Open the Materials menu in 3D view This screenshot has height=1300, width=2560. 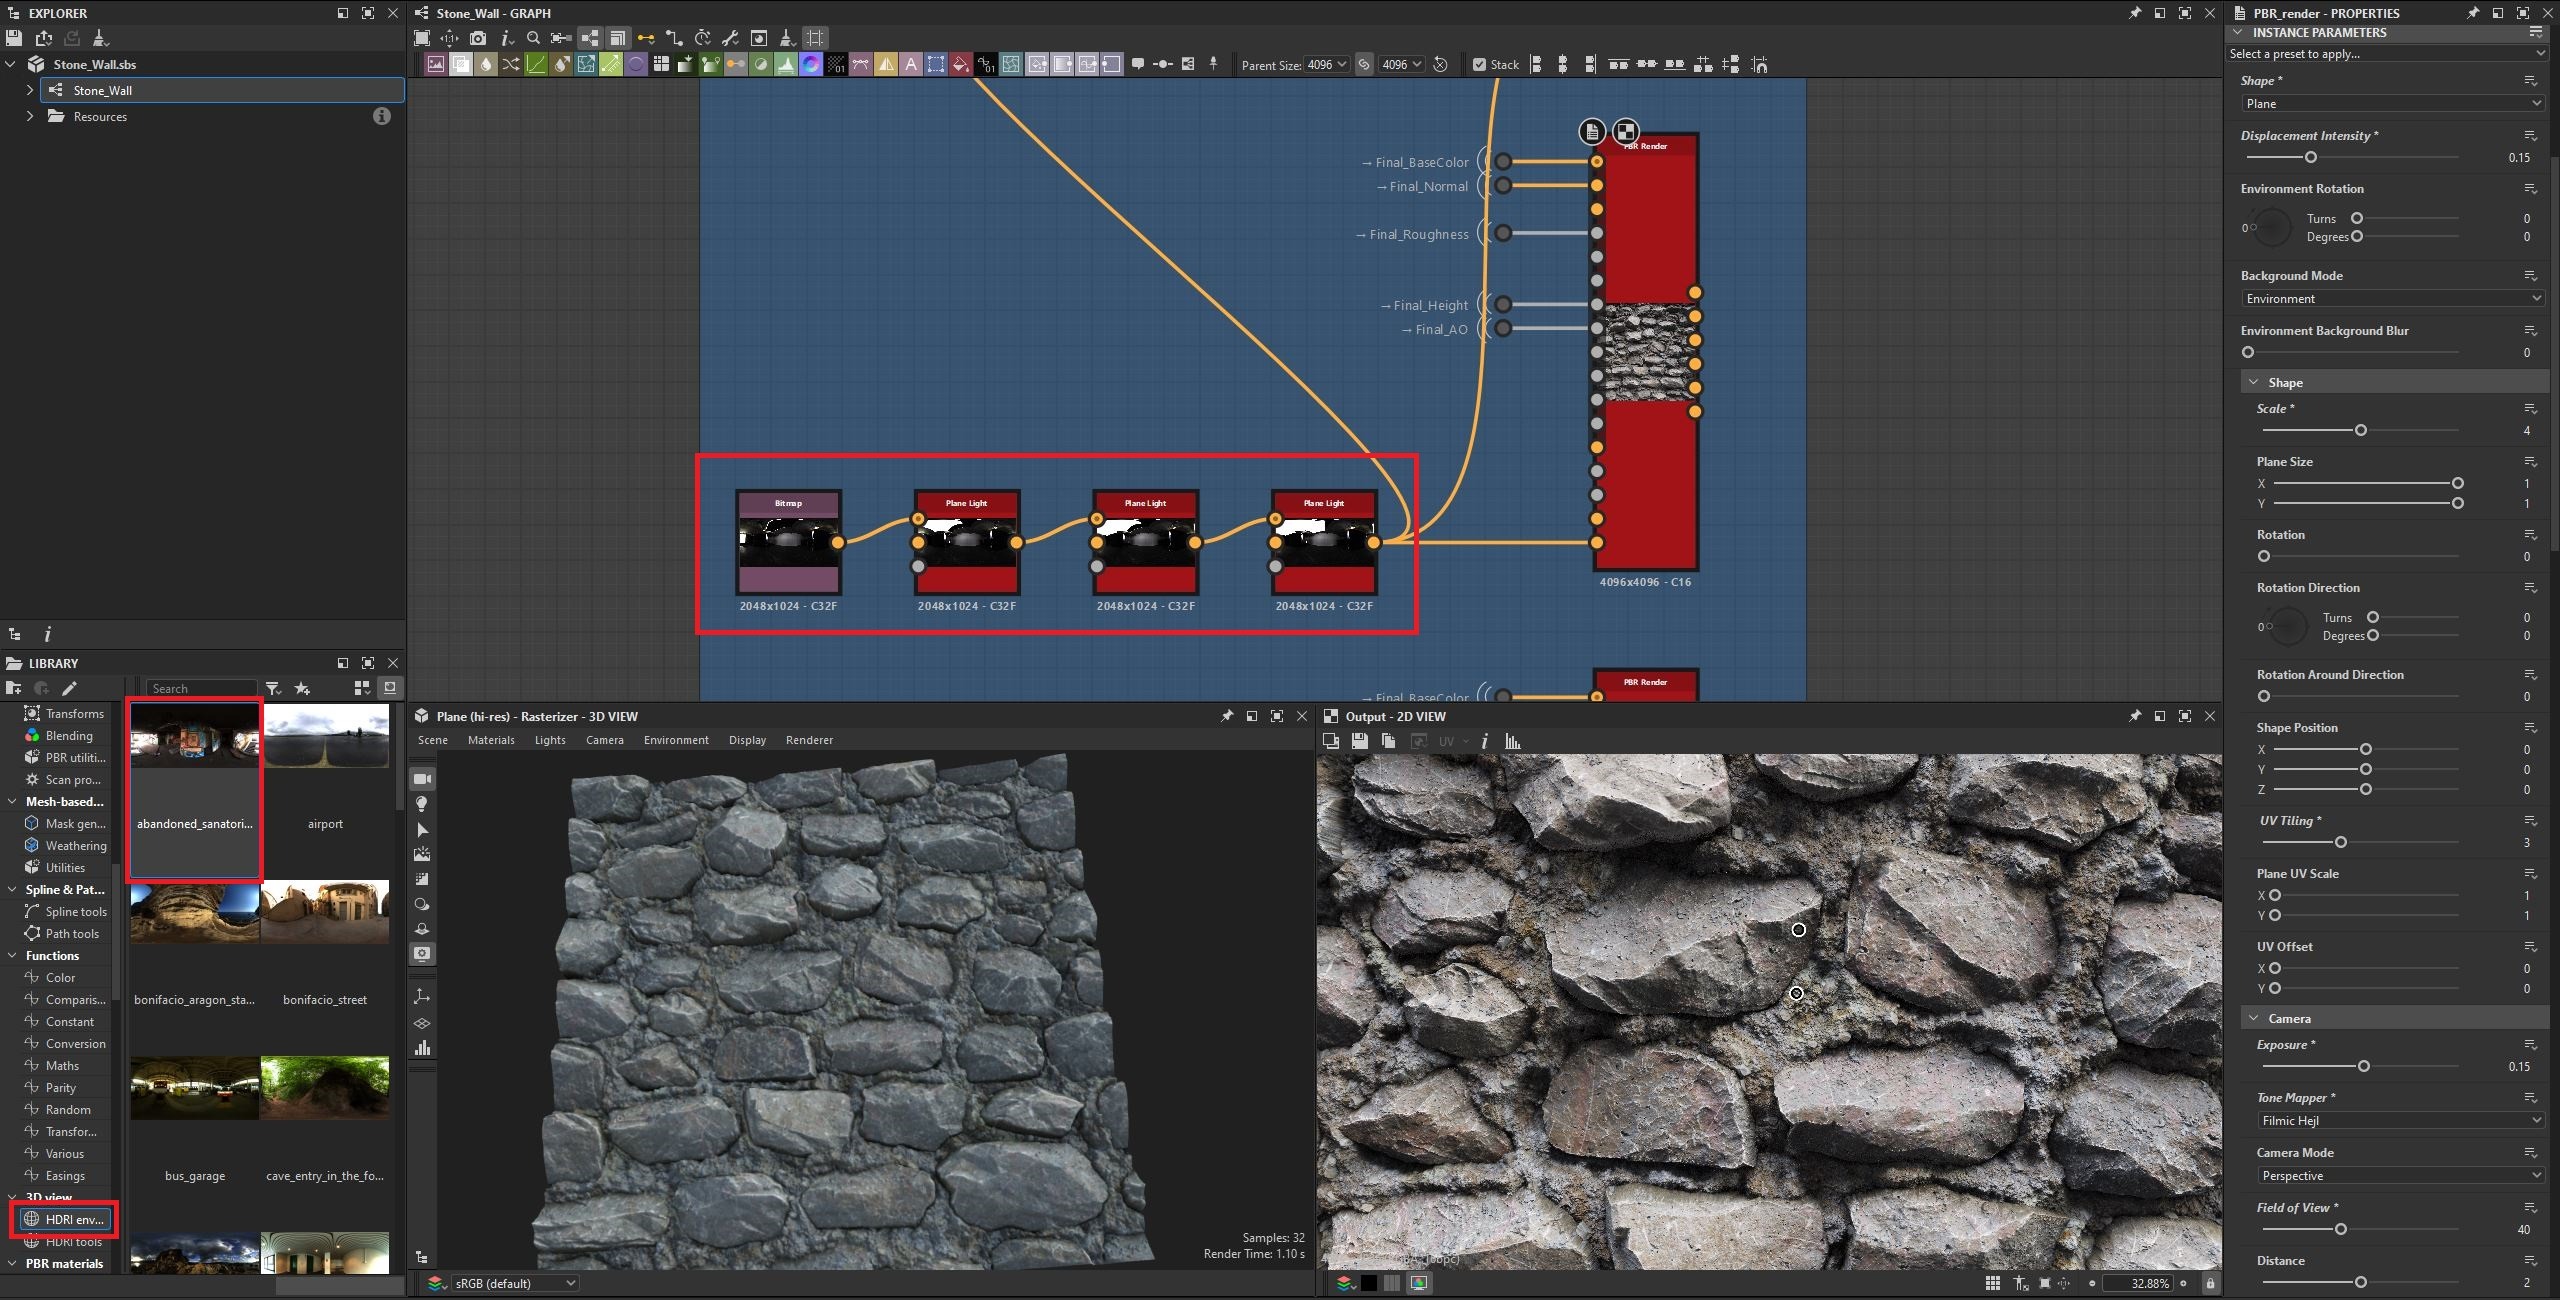491,740
